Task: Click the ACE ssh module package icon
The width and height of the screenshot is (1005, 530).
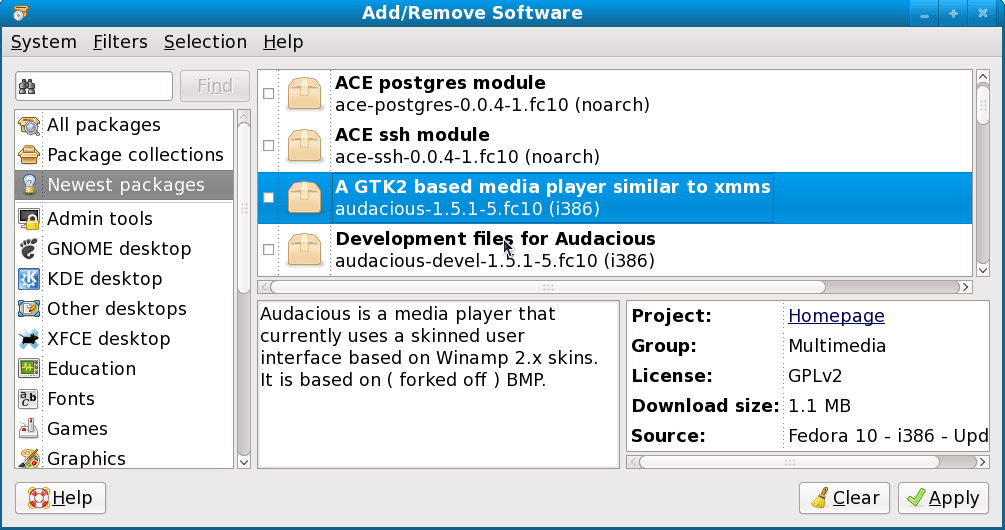Action: (304, 145)
